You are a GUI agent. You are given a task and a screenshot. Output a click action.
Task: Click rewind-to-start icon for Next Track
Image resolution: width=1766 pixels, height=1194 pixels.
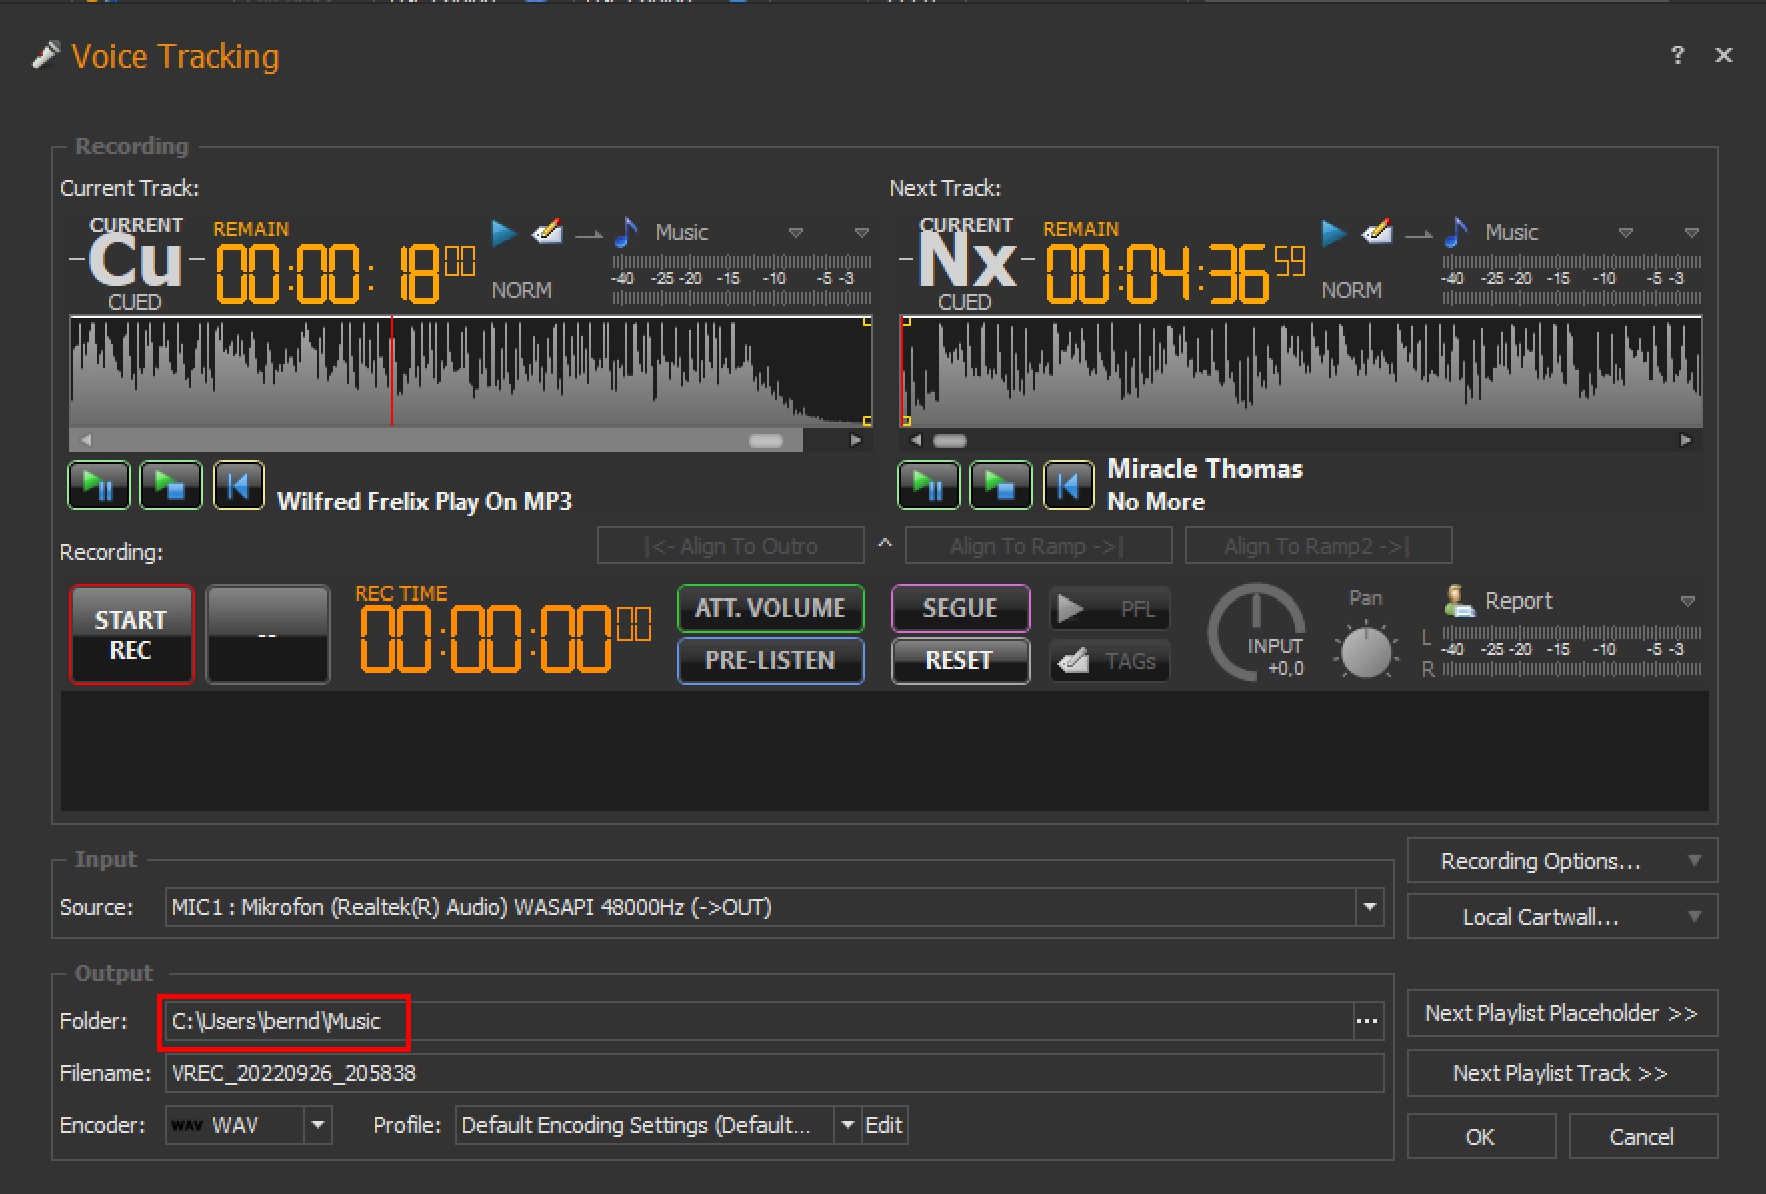point(1068,486)
